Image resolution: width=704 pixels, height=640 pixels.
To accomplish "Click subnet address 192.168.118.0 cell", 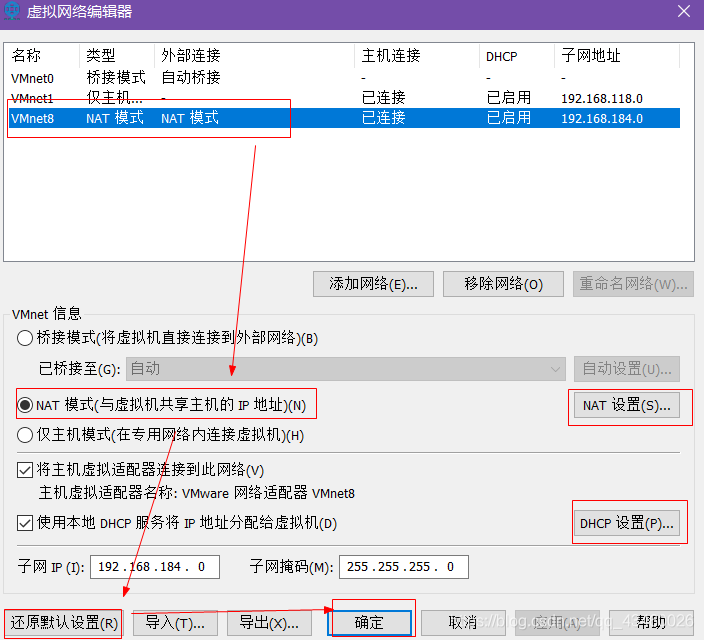I will point(602,98).
